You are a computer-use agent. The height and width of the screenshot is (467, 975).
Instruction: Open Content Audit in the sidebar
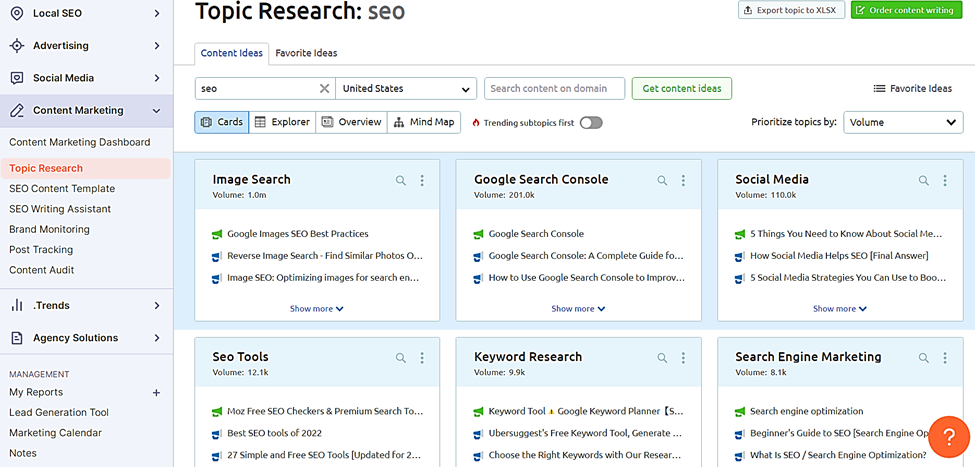42,270
